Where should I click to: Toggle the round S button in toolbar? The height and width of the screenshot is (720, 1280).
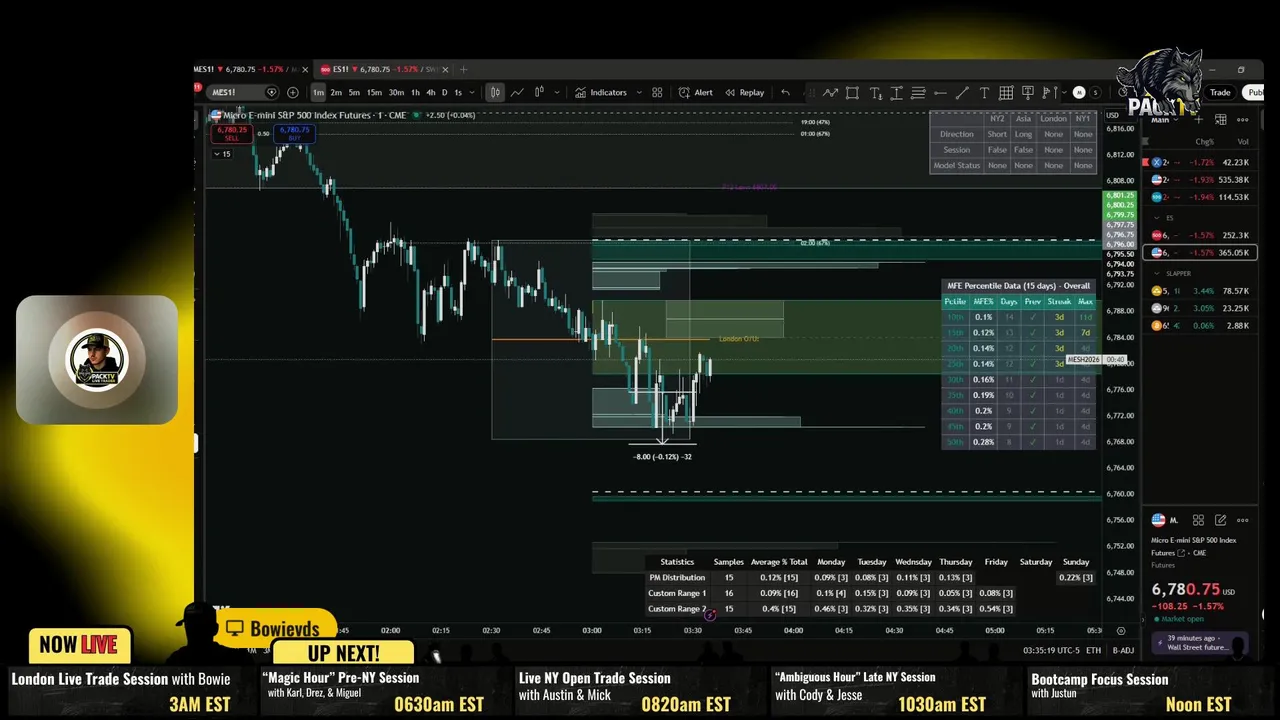[x=1095, y=92]
